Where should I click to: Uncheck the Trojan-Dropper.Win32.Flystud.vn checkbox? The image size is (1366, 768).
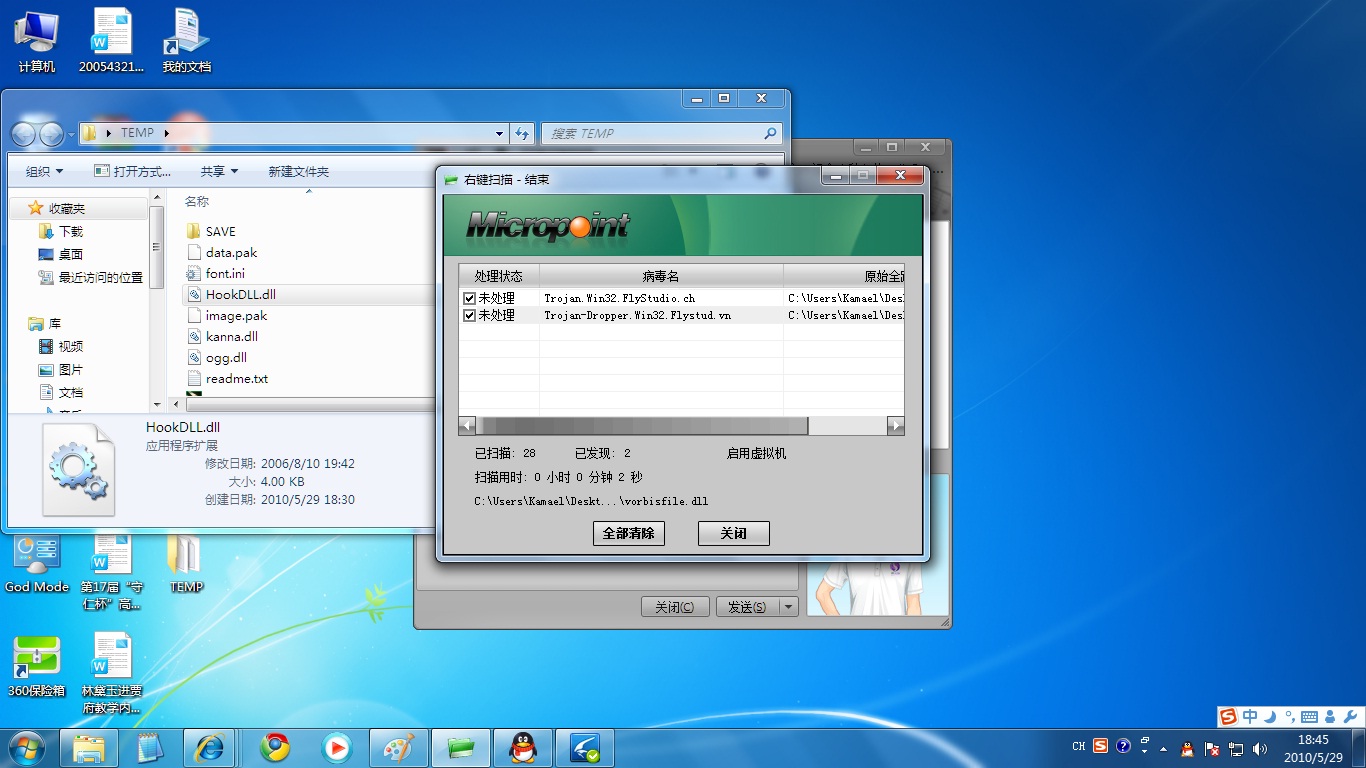pos(469,315)
